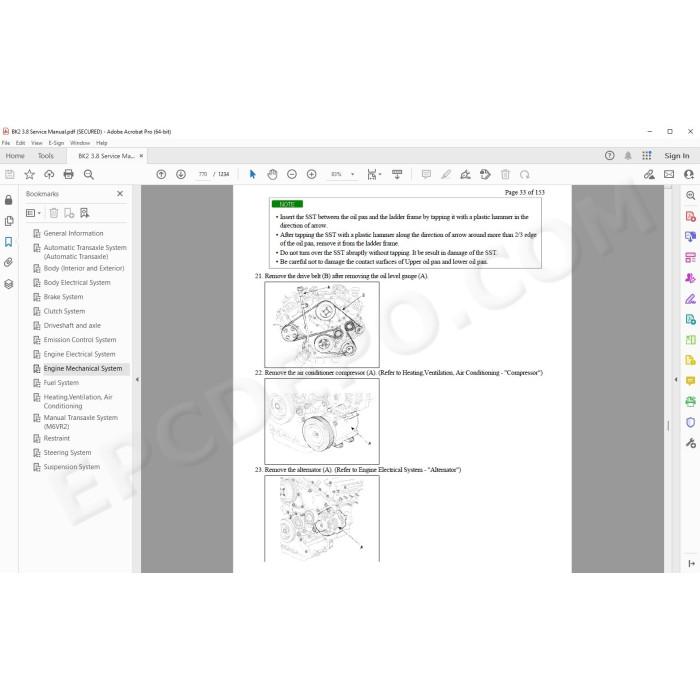Open the Window menu
This screenshot has height=700, width=700.
(x=80, y=143)
